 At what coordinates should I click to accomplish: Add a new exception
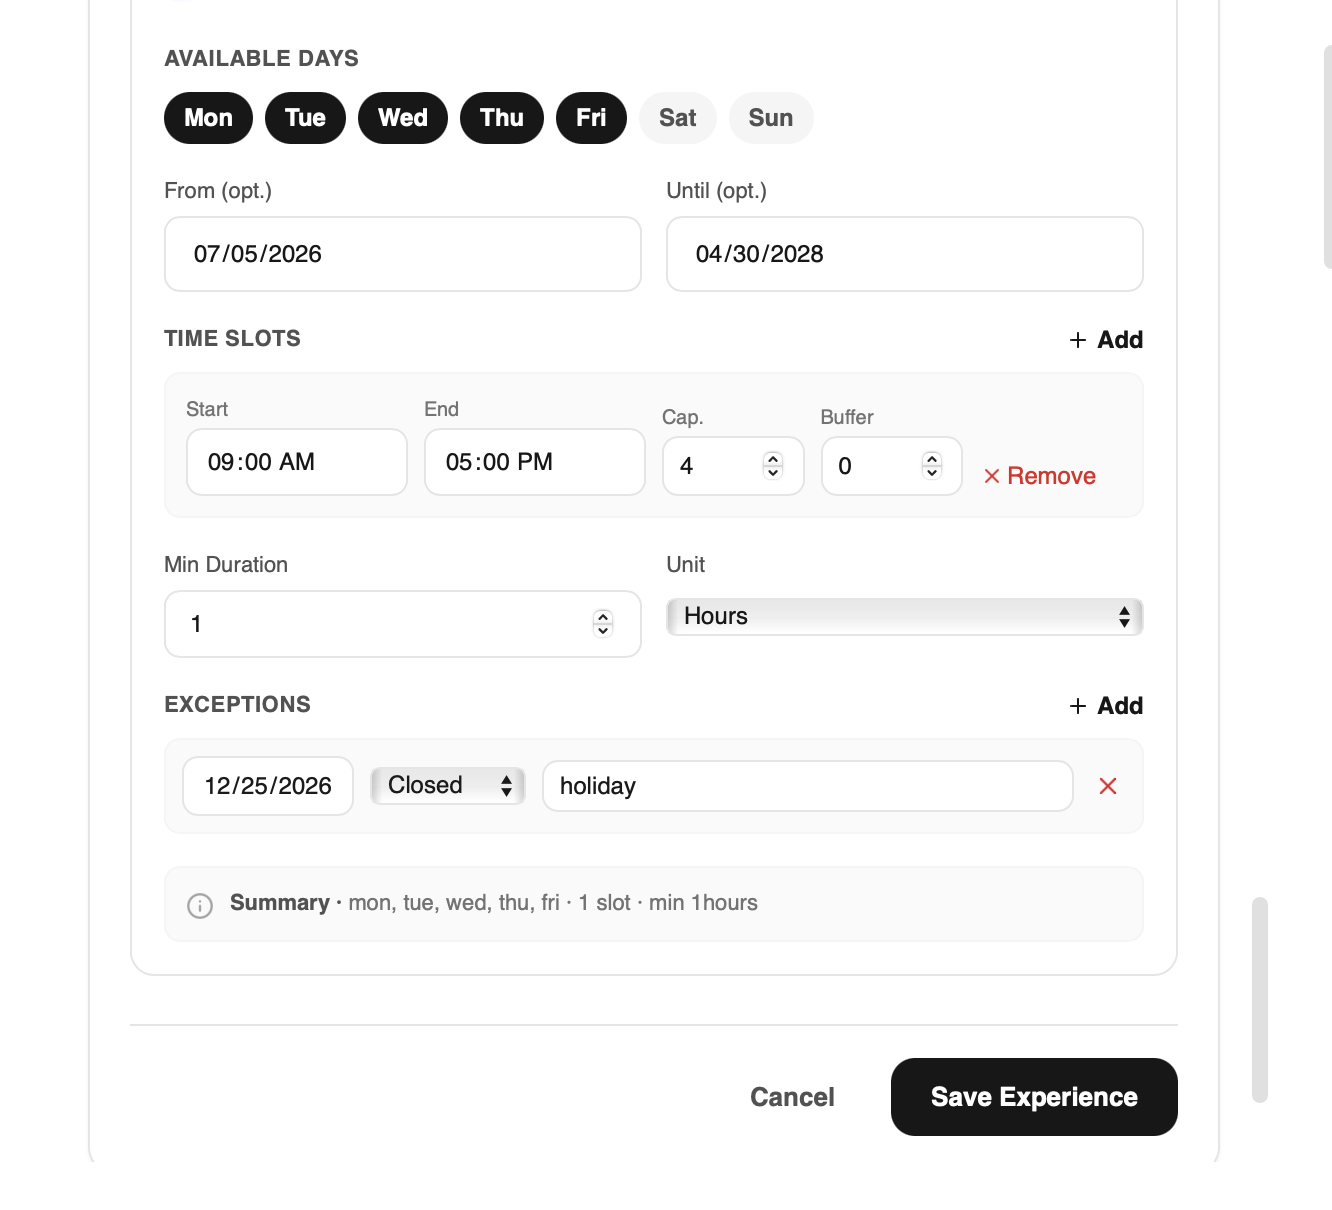tap(1106, 706)
